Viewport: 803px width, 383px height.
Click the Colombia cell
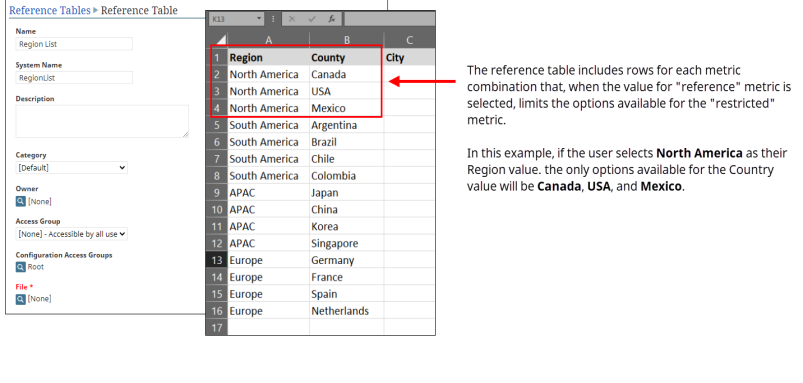[x=347, y=176]
